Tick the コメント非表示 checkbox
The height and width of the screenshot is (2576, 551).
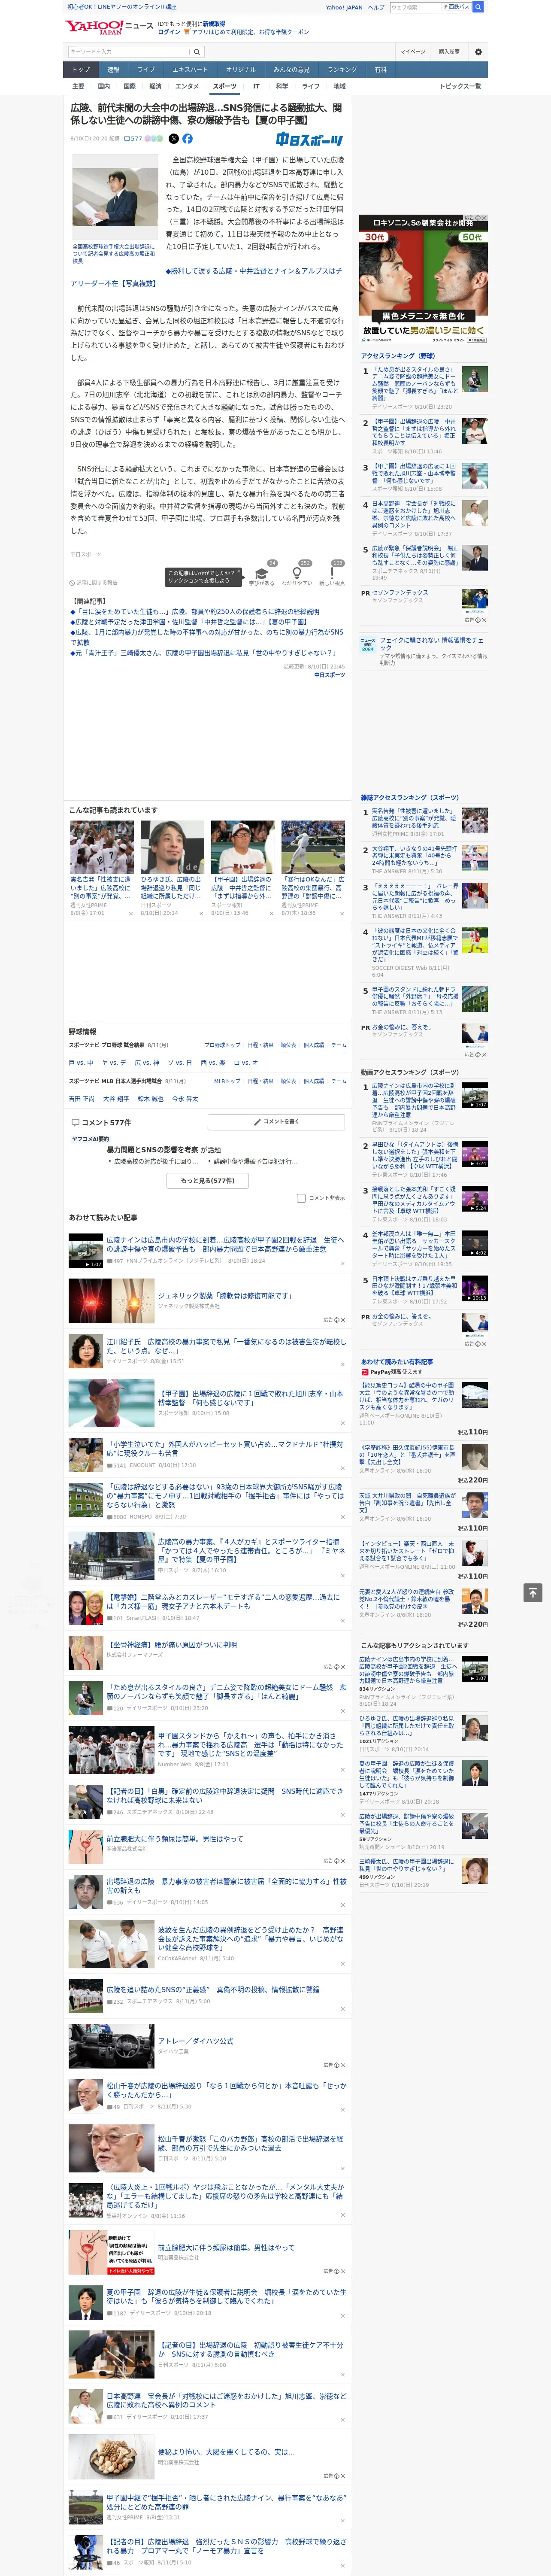tap(301, 1198)
